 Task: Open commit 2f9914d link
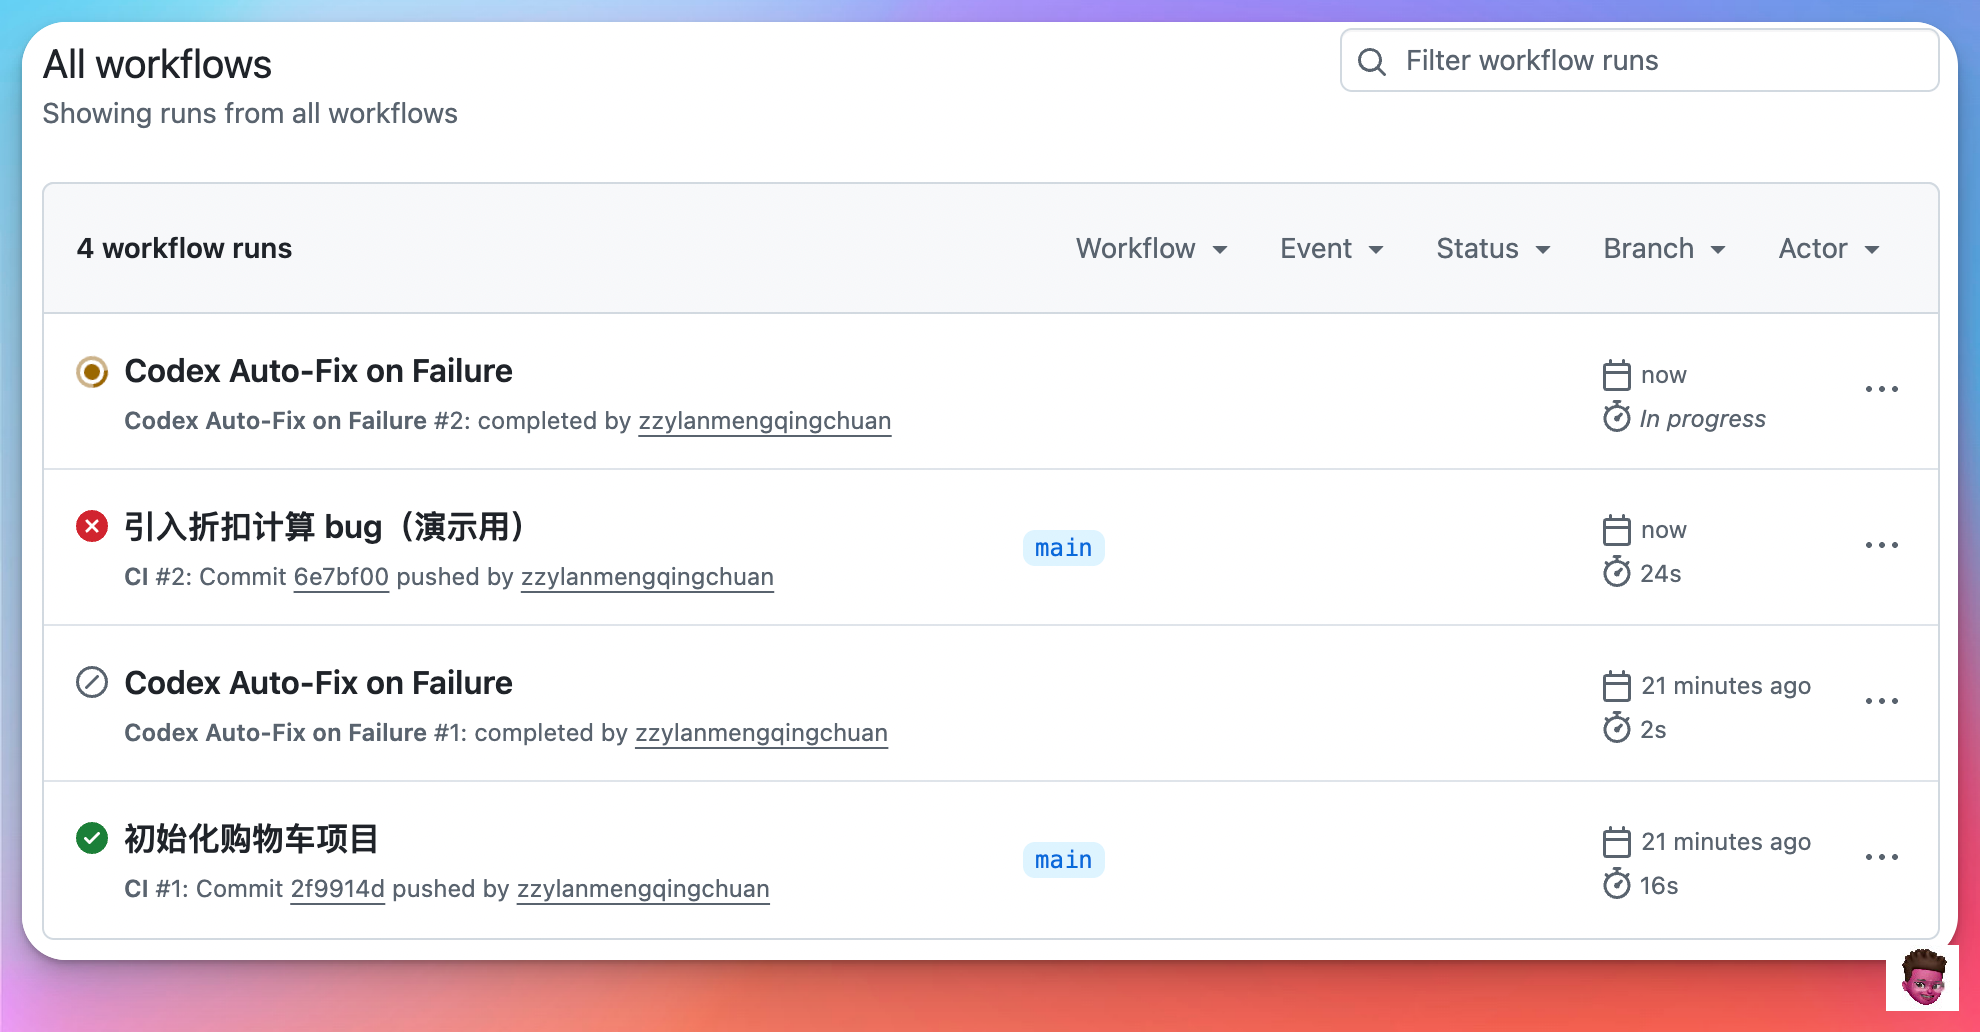[x=337, y=889]
